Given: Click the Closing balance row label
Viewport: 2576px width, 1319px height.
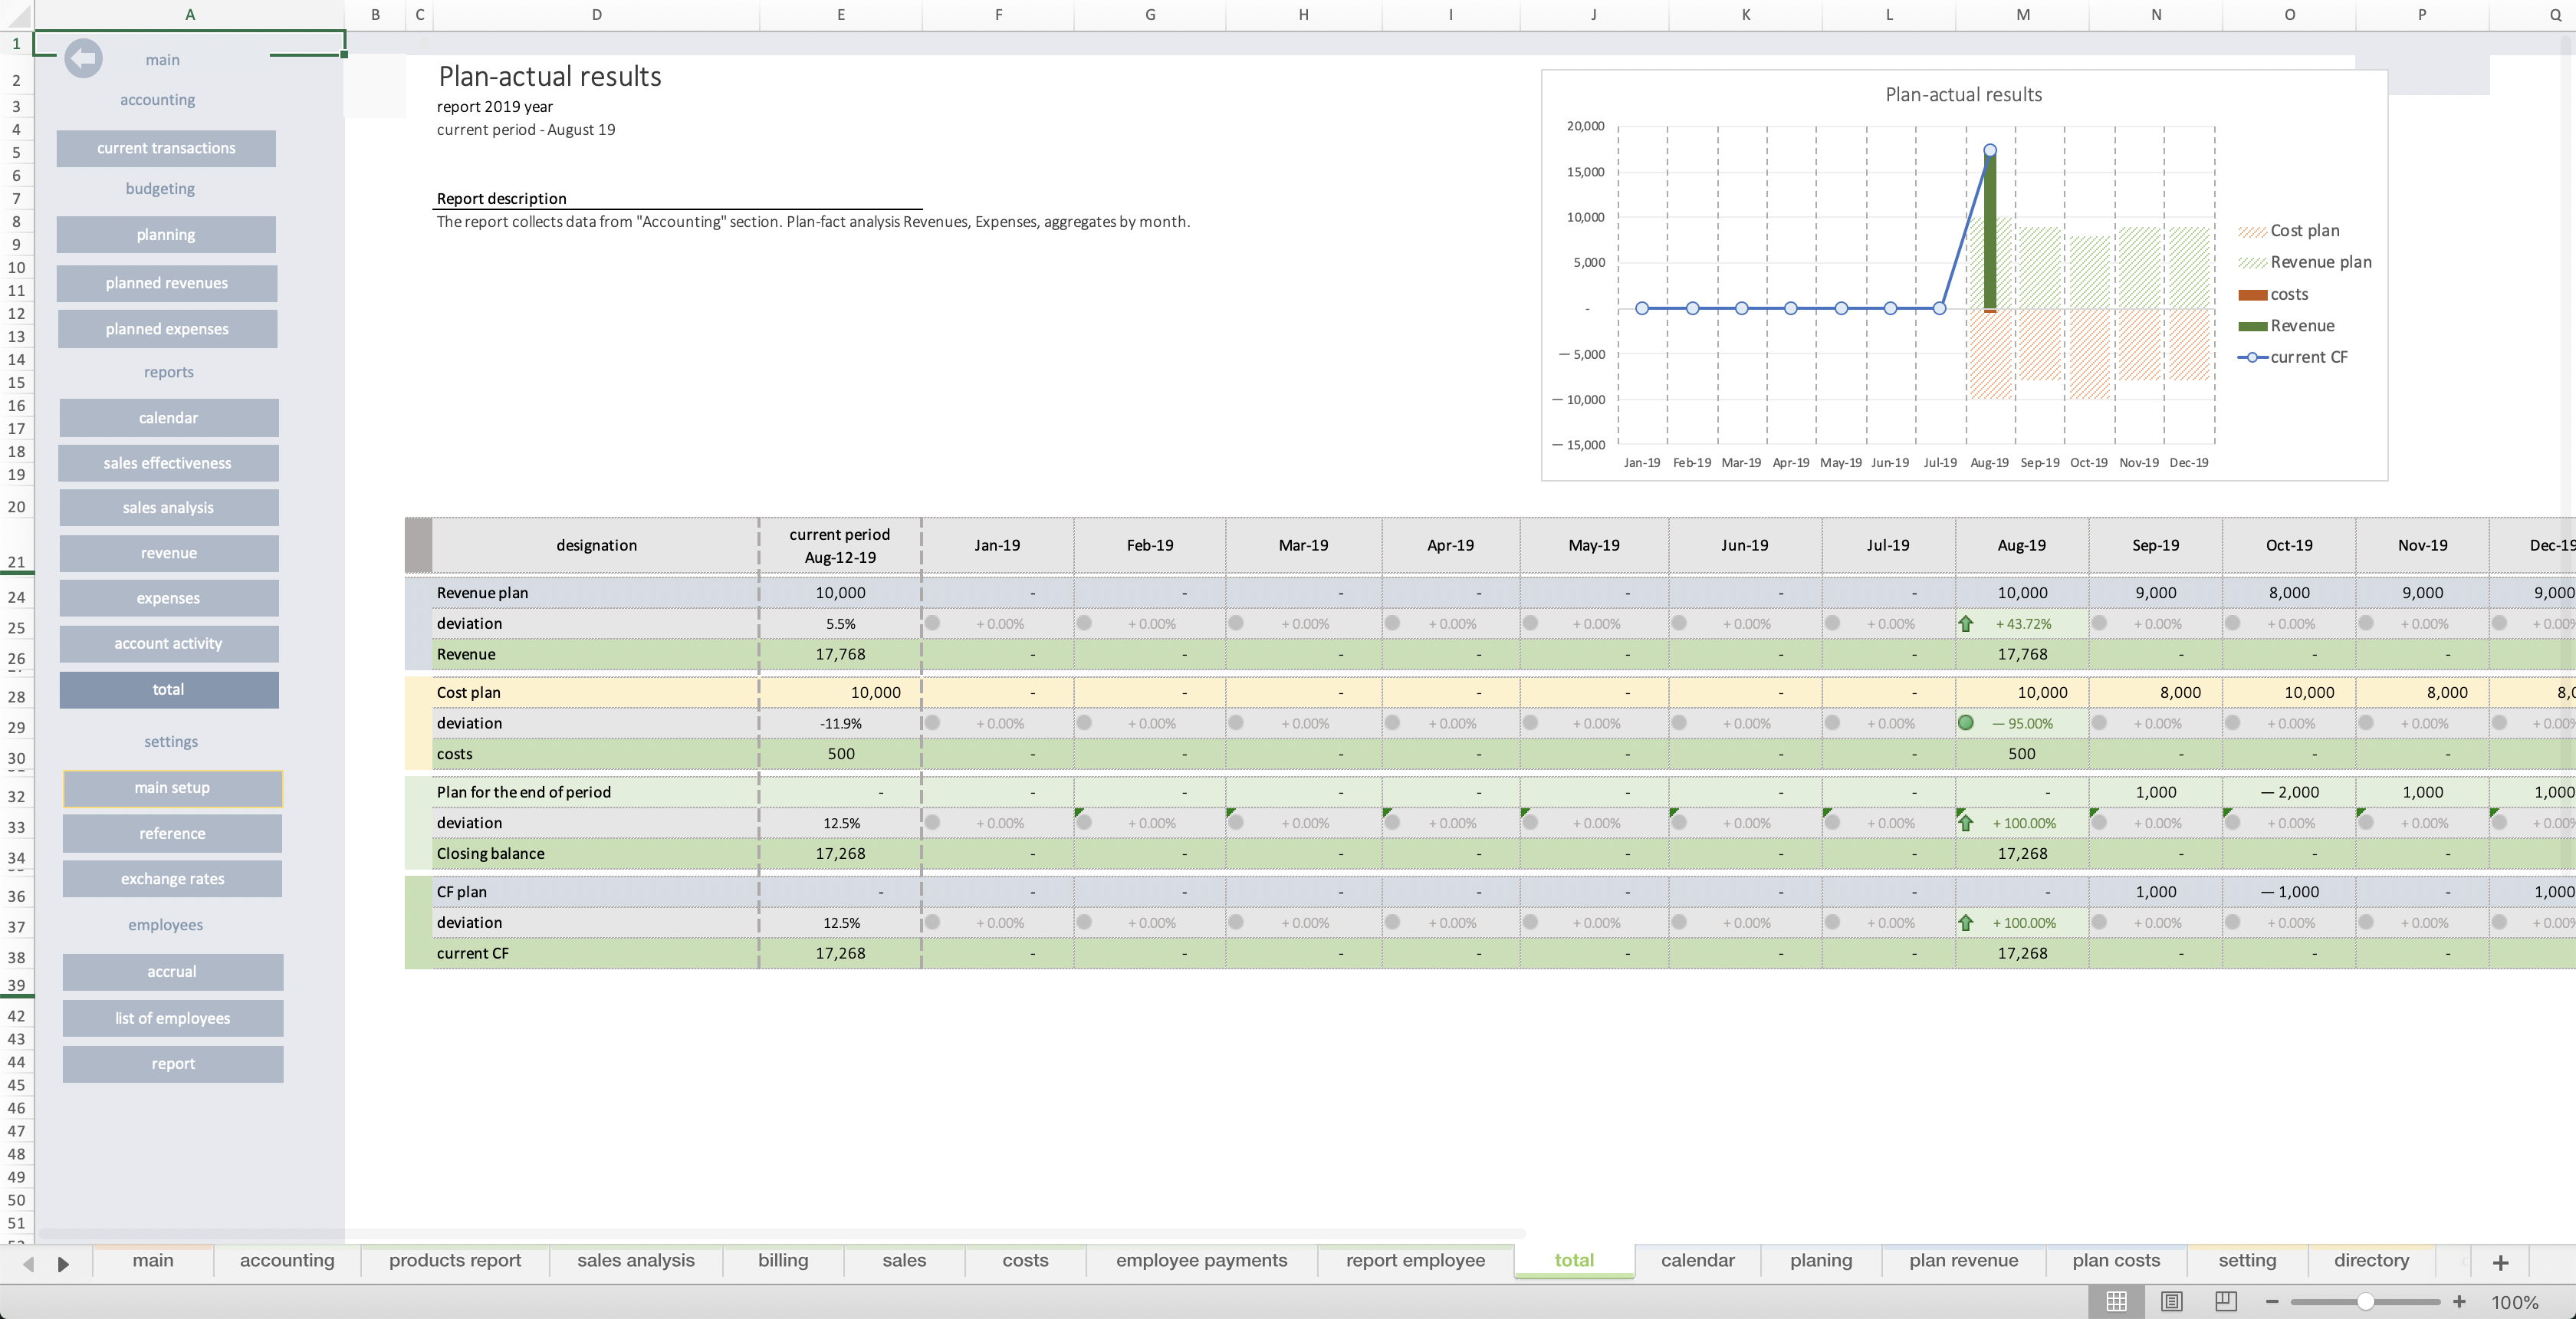Looking at the screenshot, I should 490,853.
